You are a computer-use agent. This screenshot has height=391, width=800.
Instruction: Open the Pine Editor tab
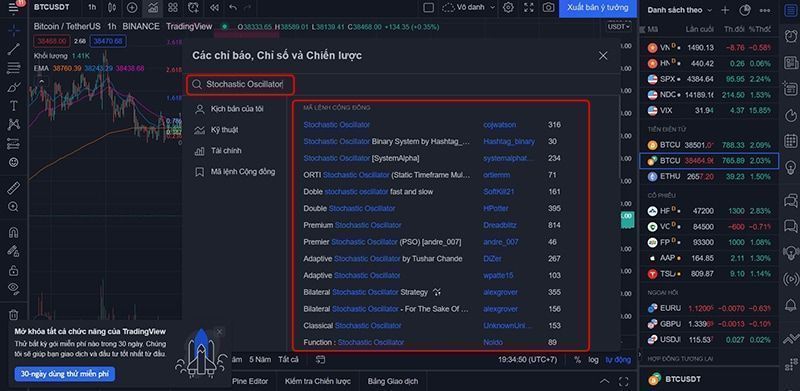click(x=250, y=381)
